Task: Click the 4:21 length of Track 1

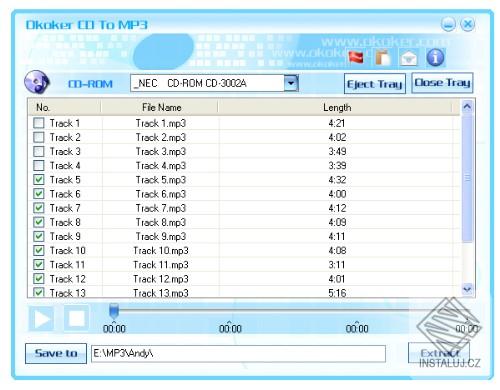Action: coord(337,123)
